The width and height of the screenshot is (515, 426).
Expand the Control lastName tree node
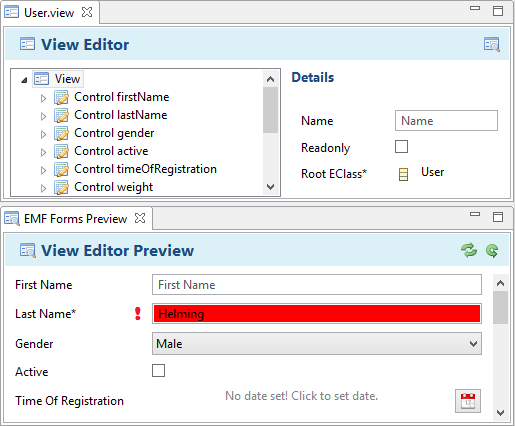point(43,116)
